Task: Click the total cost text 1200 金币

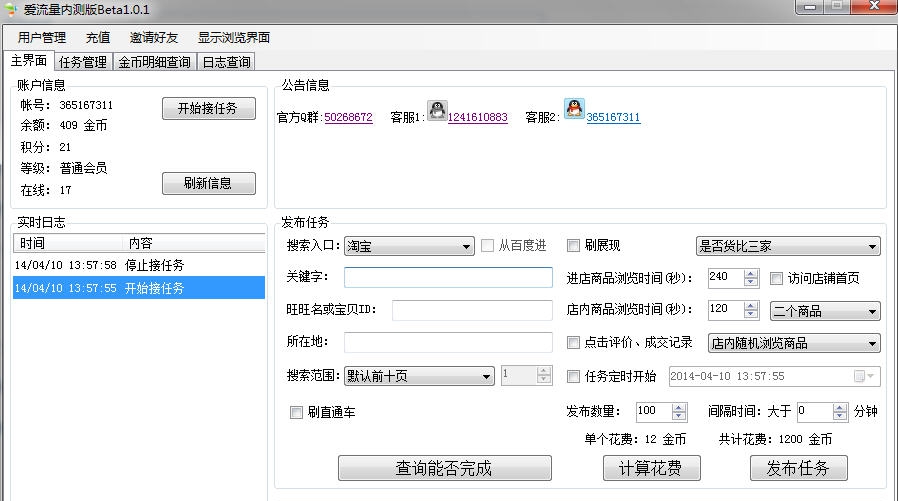Action: coord(805,439)
